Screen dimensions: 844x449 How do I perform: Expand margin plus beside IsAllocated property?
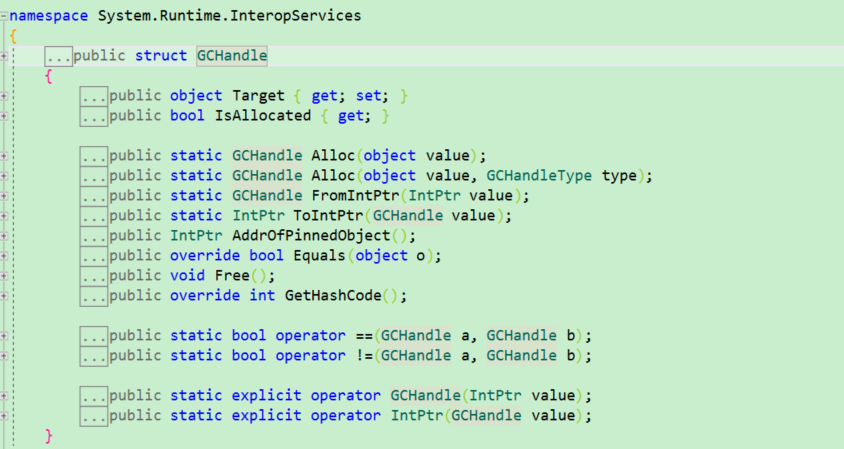tap(3, 116)
